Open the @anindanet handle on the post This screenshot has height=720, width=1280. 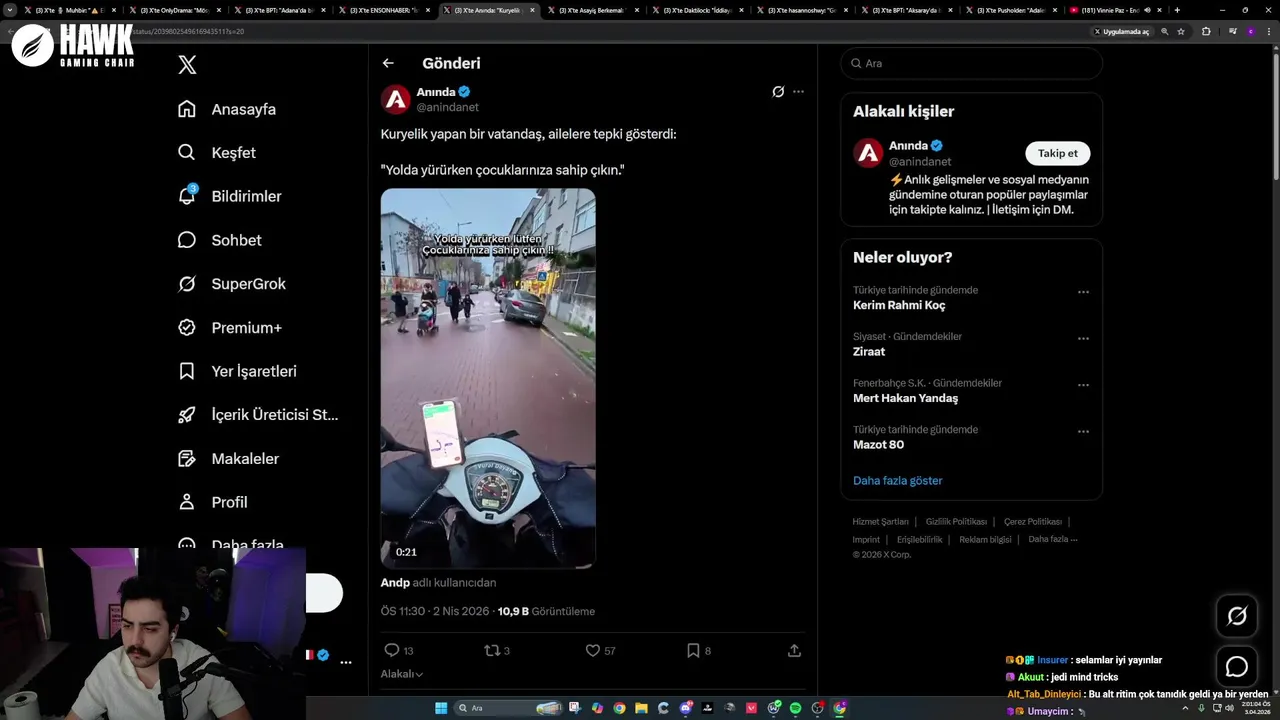coord(447,107)
